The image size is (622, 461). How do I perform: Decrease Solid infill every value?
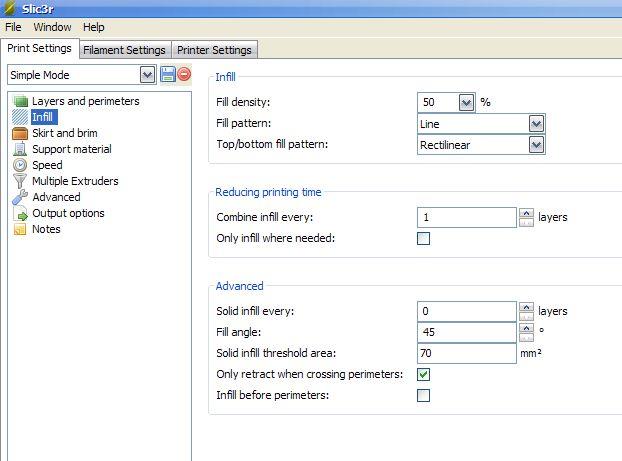526,317
